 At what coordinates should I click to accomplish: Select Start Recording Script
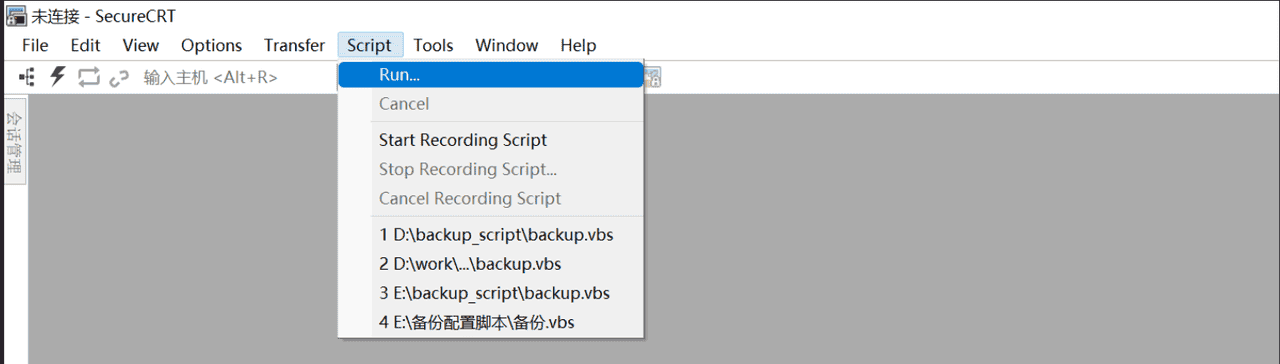point(491,140)
